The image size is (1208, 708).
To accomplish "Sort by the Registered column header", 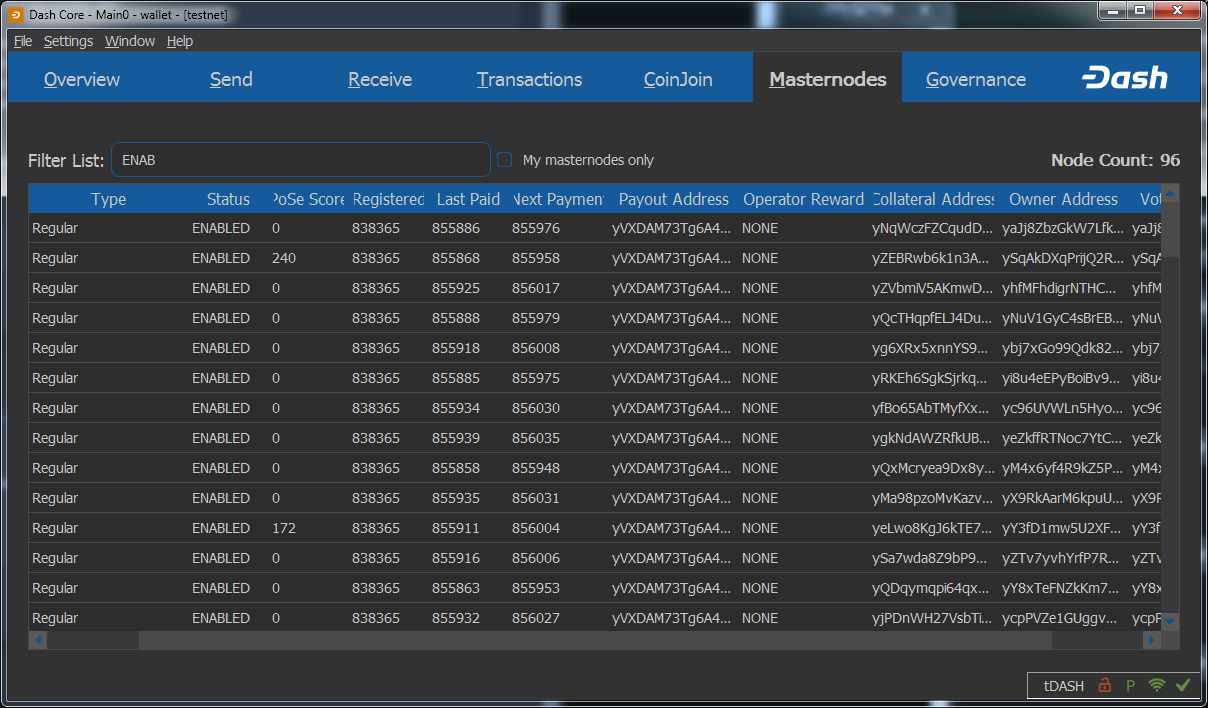I will pos(388,199).
